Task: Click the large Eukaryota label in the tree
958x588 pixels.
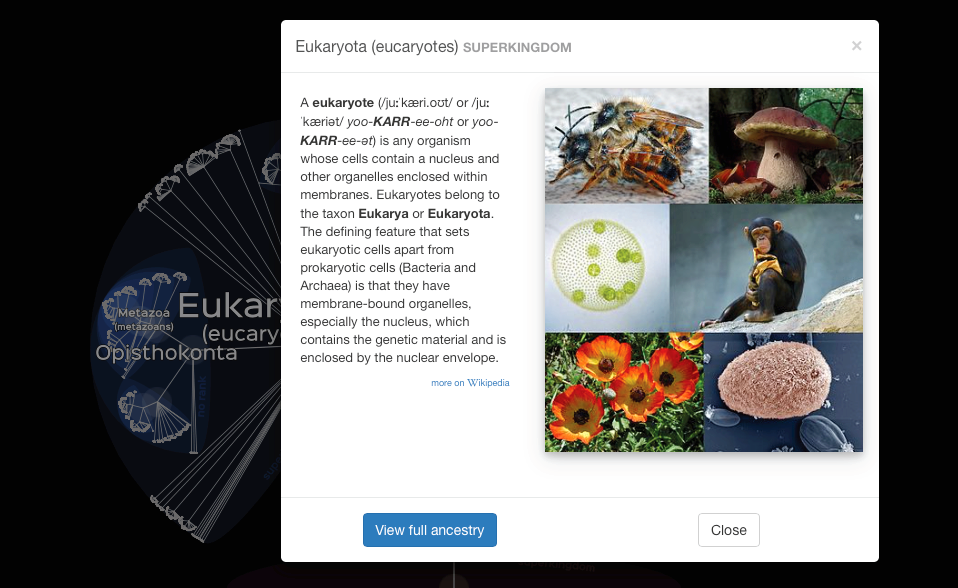Action: point(229,305)
